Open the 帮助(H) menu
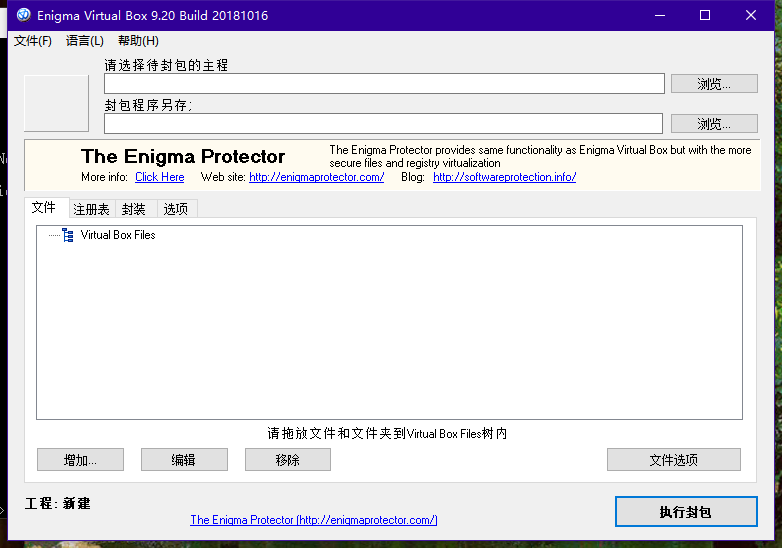Screen dimensions: 782x548 pos(138,41)
